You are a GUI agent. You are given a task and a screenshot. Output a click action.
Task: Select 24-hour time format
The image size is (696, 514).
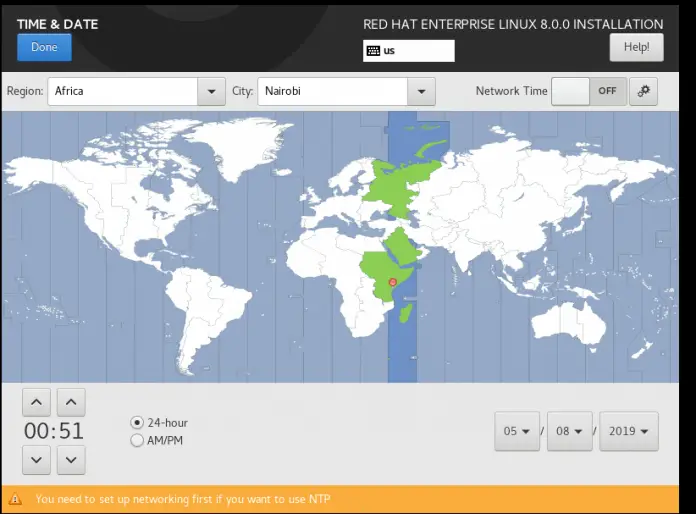click(x=137, y=423)
